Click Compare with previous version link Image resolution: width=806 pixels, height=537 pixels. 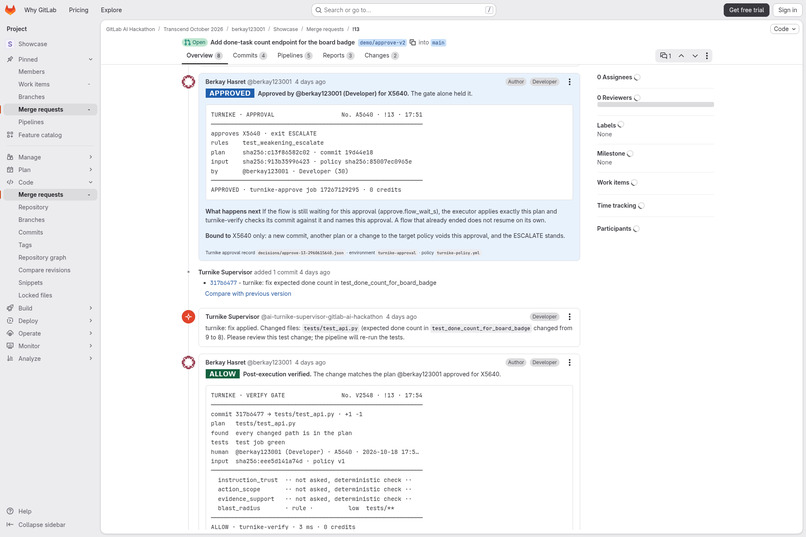[248, 294]
